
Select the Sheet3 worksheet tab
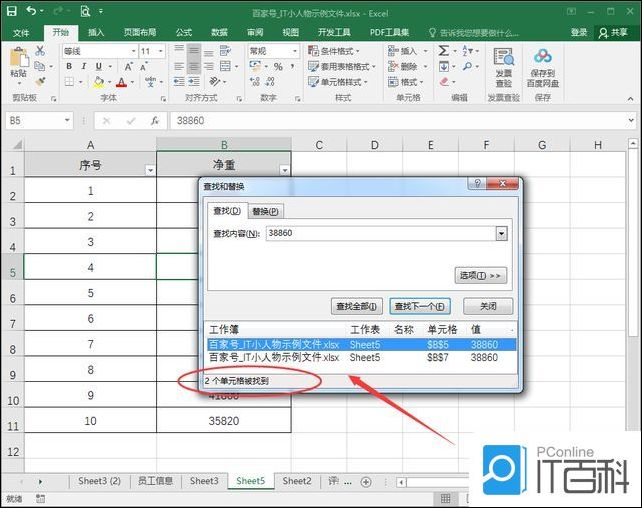point(204,481)
